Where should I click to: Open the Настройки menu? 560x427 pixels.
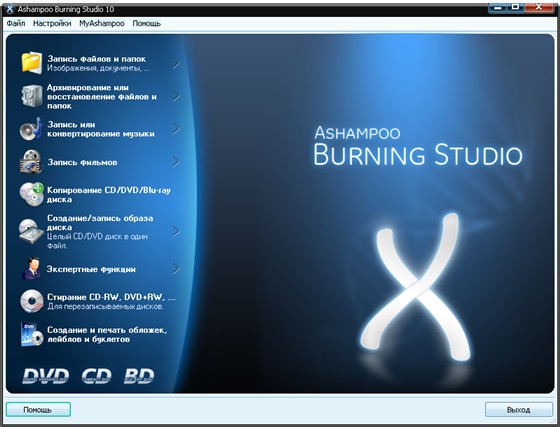52,24
